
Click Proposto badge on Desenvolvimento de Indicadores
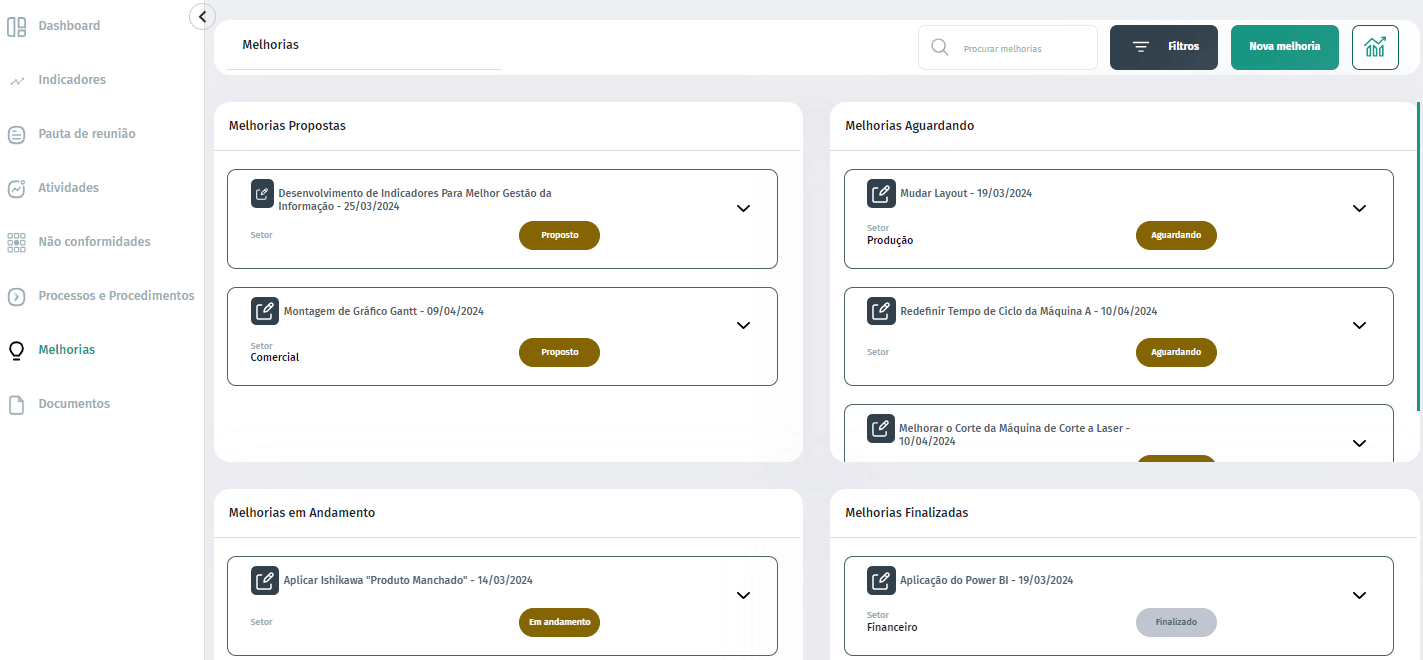point(559,235)
